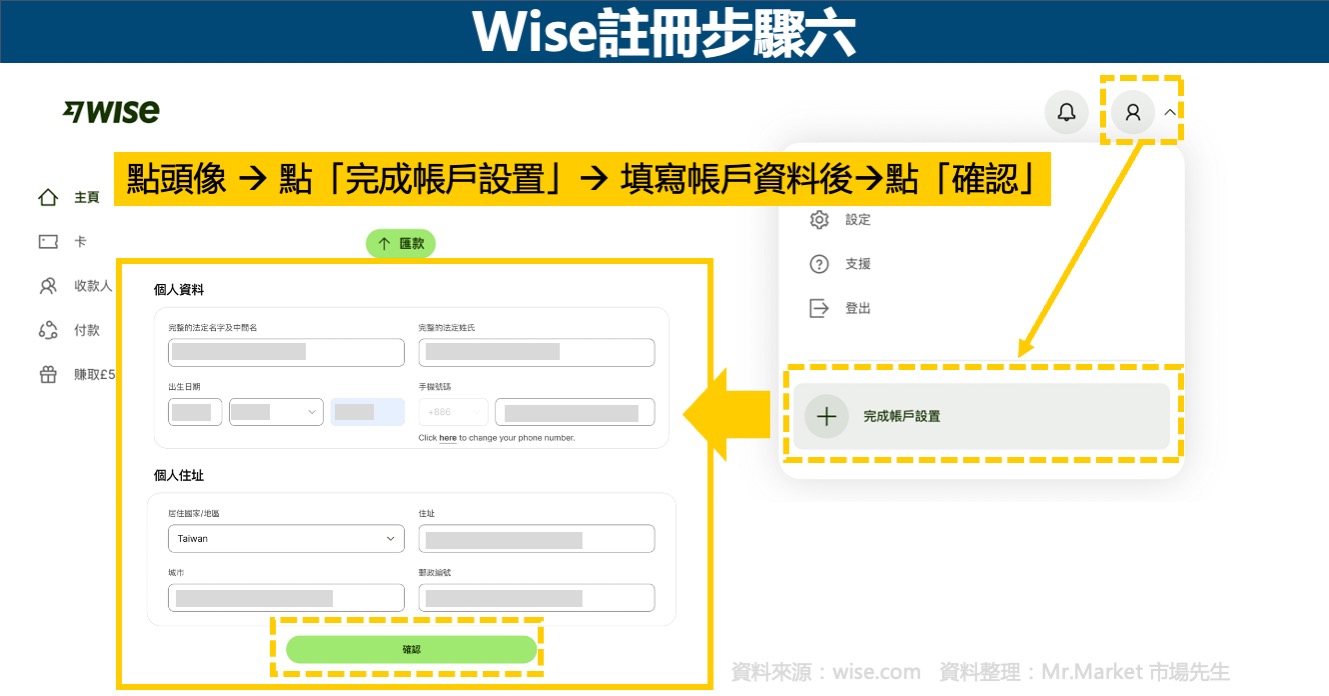This screenshot has height=696, width=1329.
Task: Open 支援 in profile menu
Action: (x=858, y=264)
